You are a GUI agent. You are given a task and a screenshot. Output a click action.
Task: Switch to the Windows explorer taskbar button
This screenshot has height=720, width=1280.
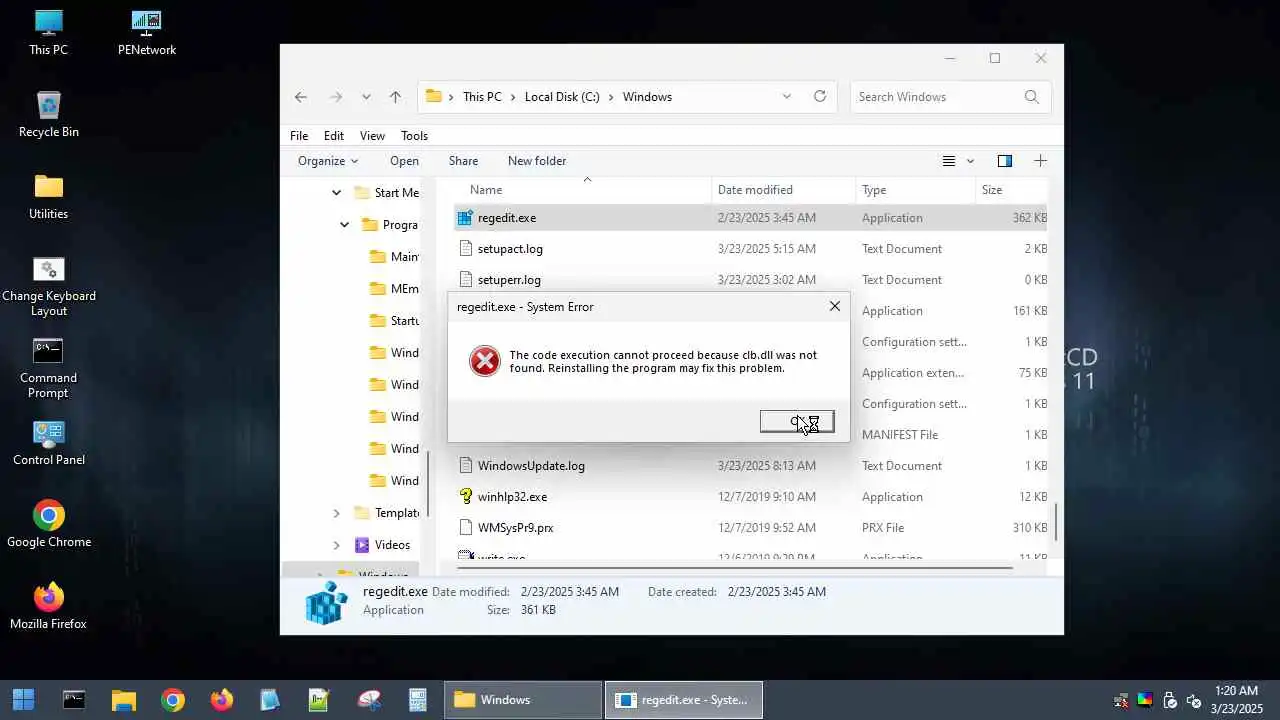[523, 700]
